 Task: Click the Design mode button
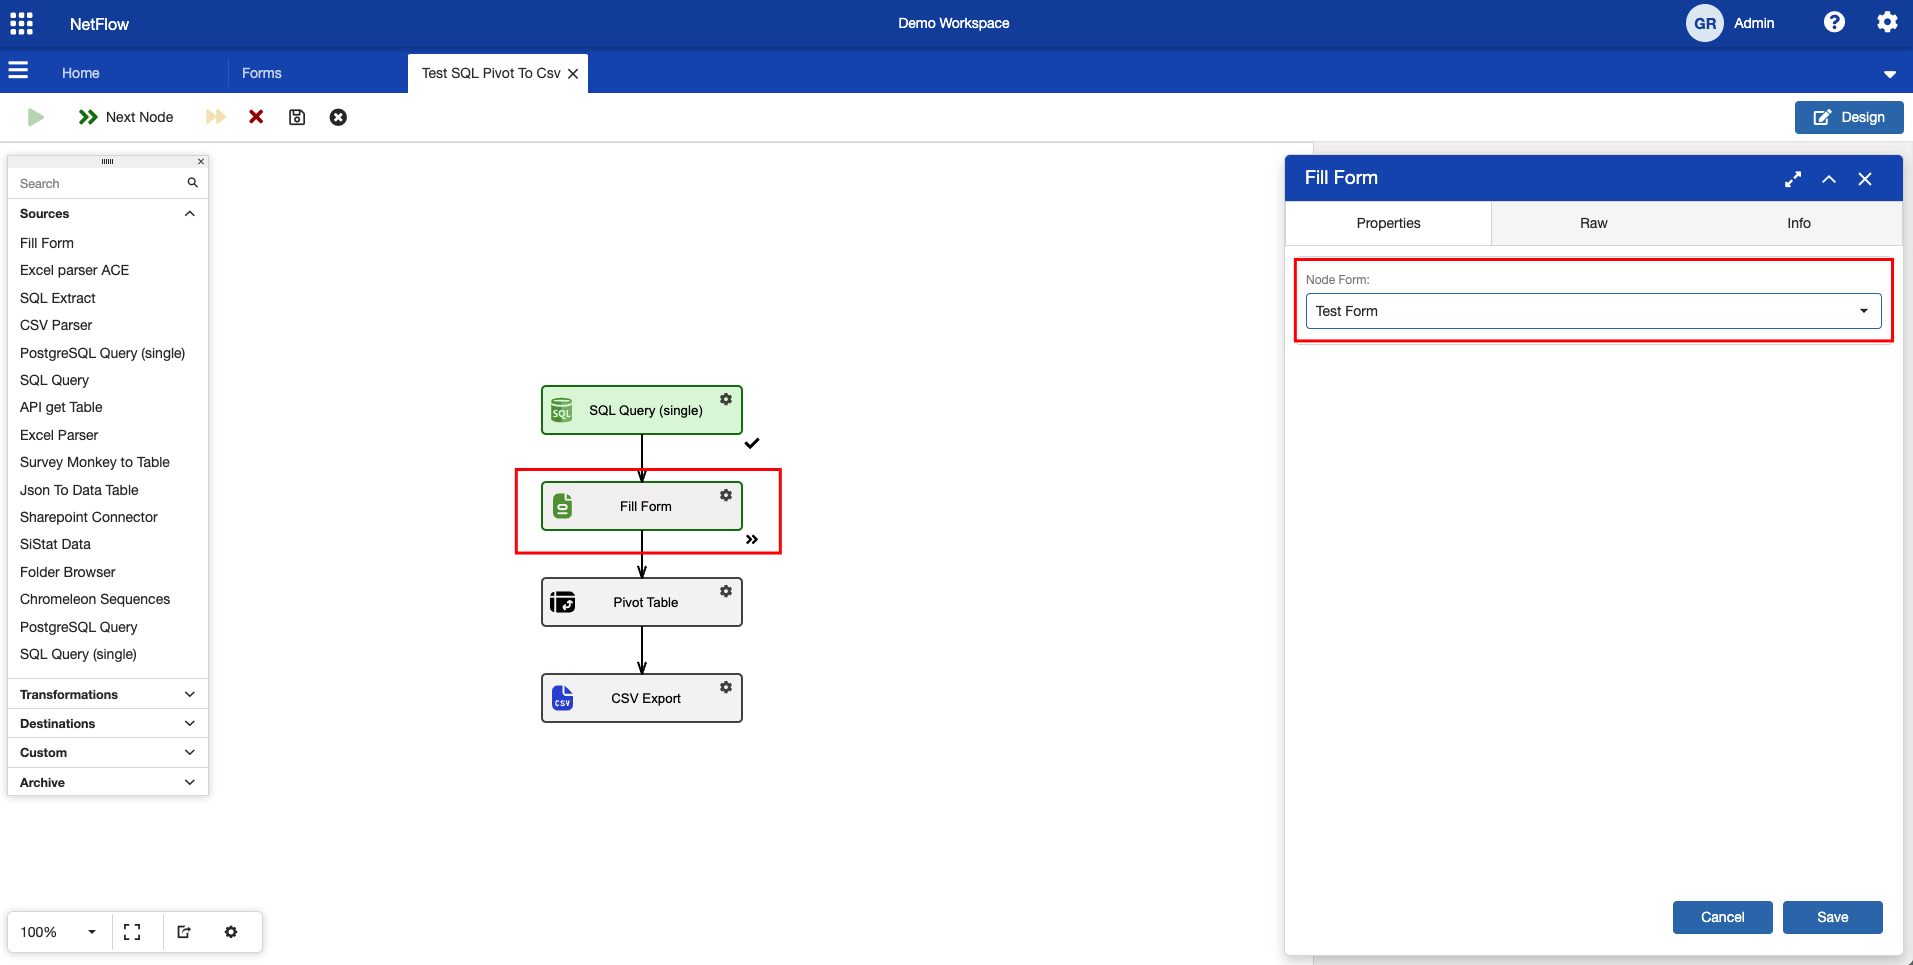(1849, 117)
